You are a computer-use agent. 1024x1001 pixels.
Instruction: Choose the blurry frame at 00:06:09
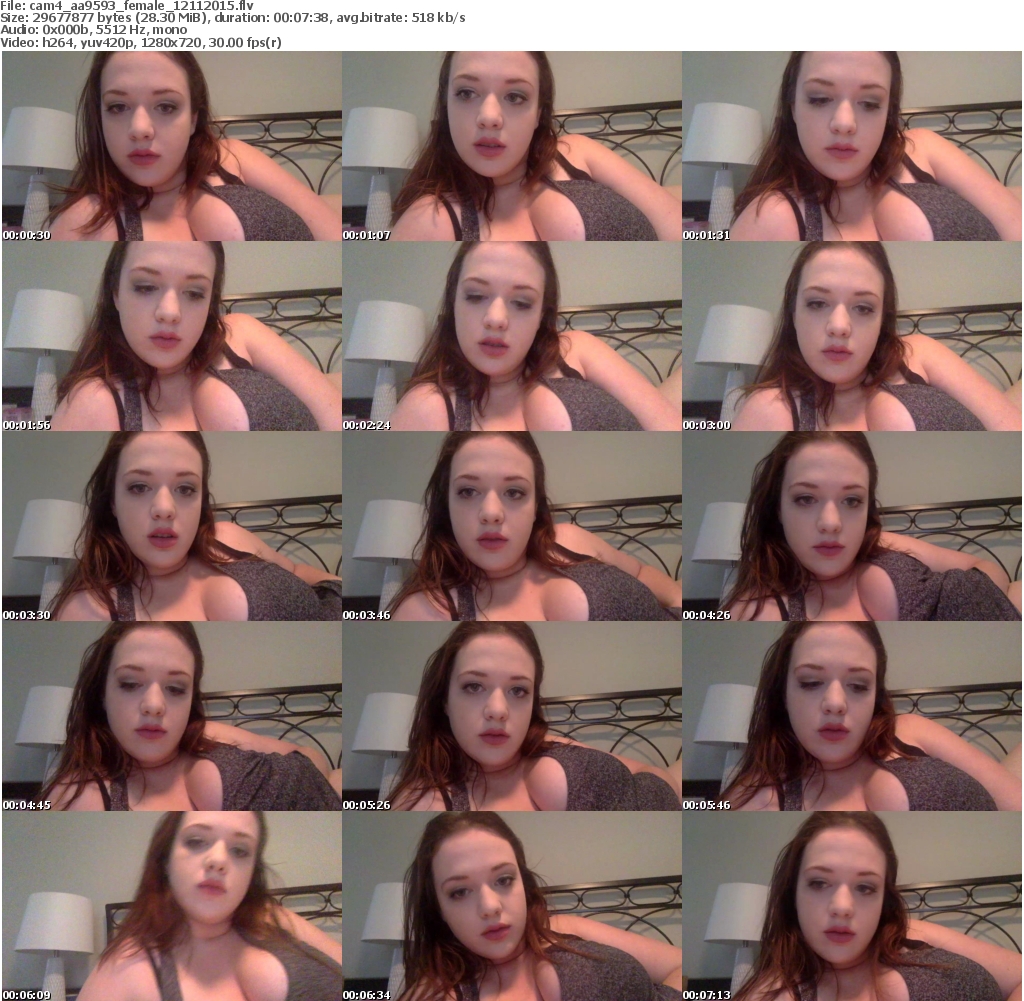[x=172, y=906]
